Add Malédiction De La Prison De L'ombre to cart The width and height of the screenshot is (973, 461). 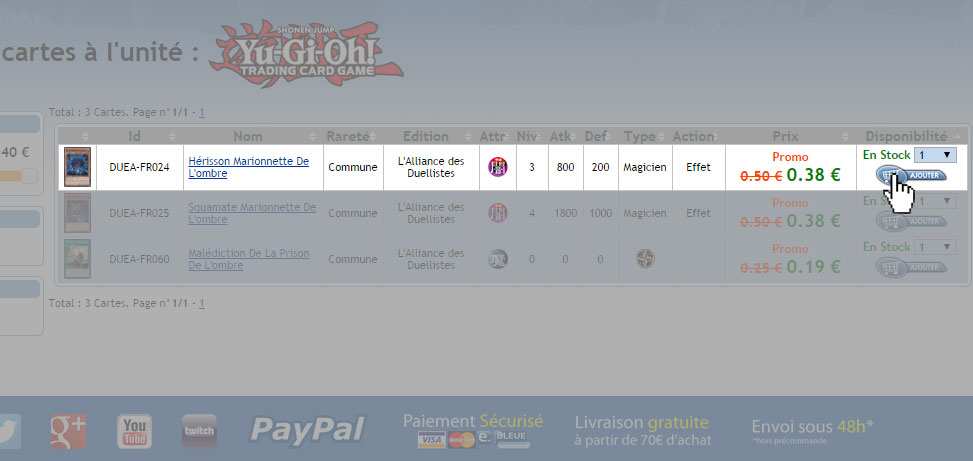[911, 267]
